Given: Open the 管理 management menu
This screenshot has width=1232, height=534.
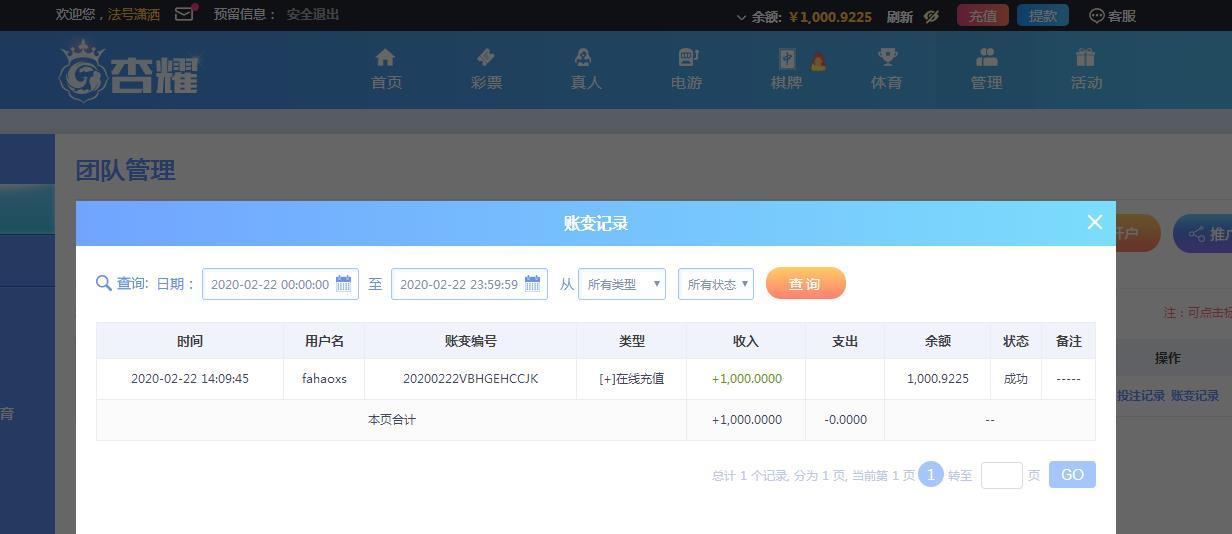Looking at the screenshot, I should coord(987,70).
